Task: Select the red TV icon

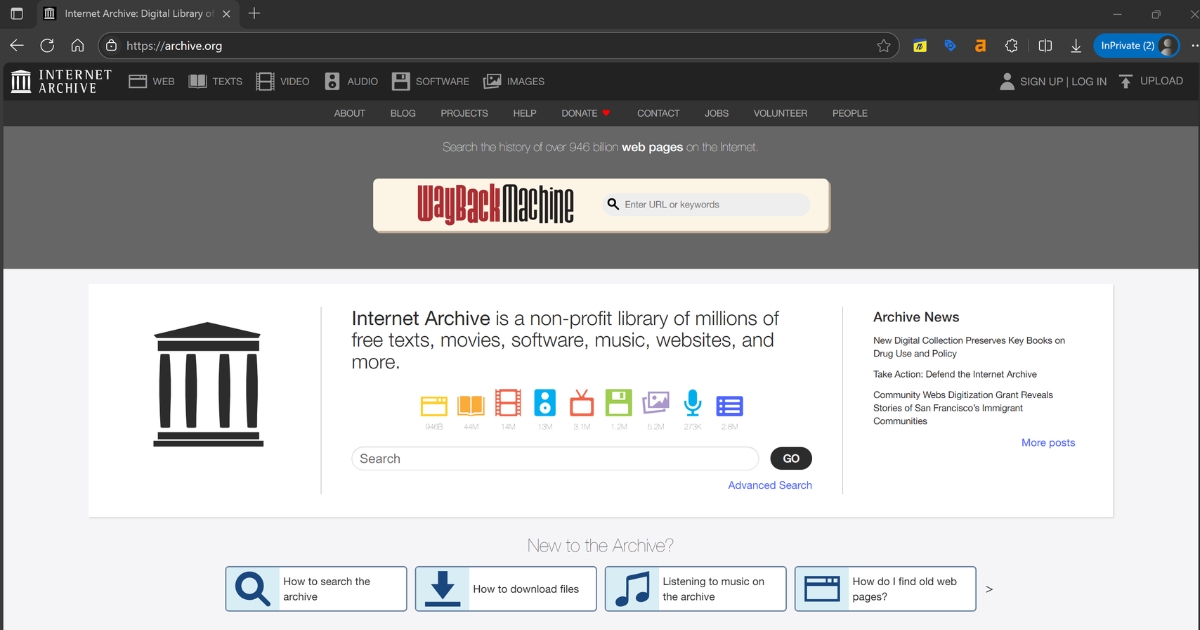Action: 582,404
